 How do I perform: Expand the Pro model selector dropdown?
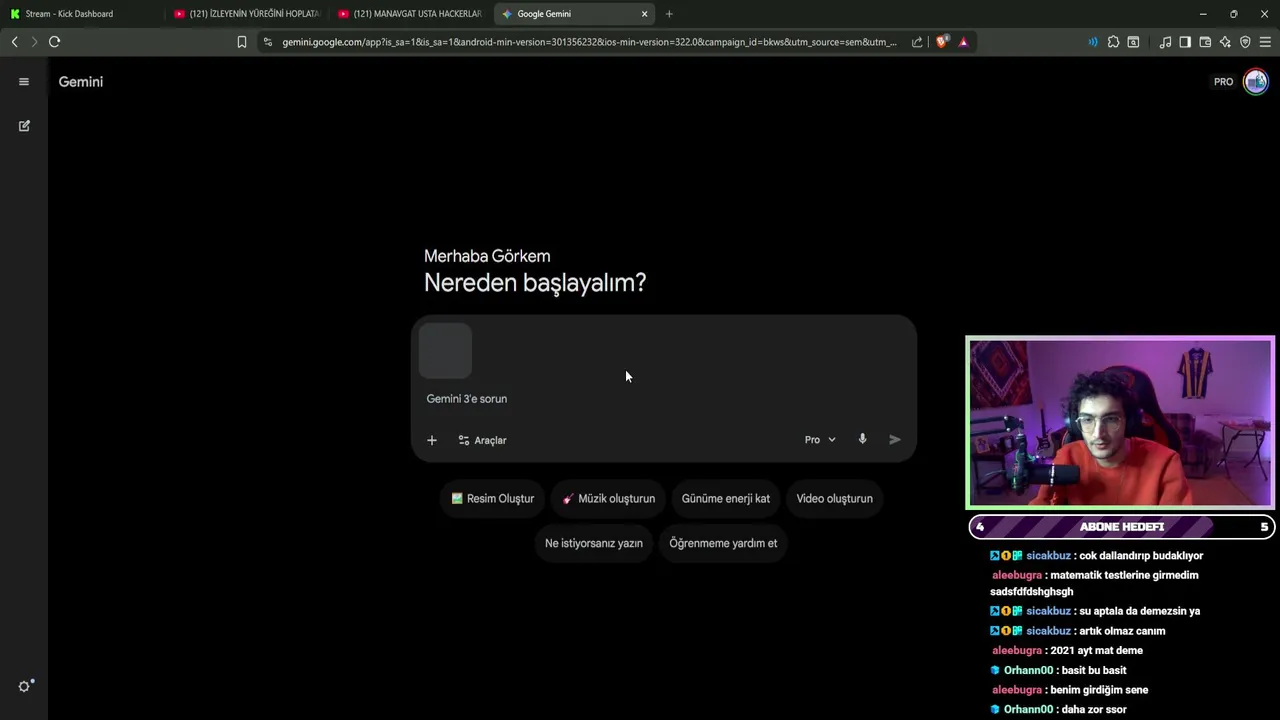820,440
